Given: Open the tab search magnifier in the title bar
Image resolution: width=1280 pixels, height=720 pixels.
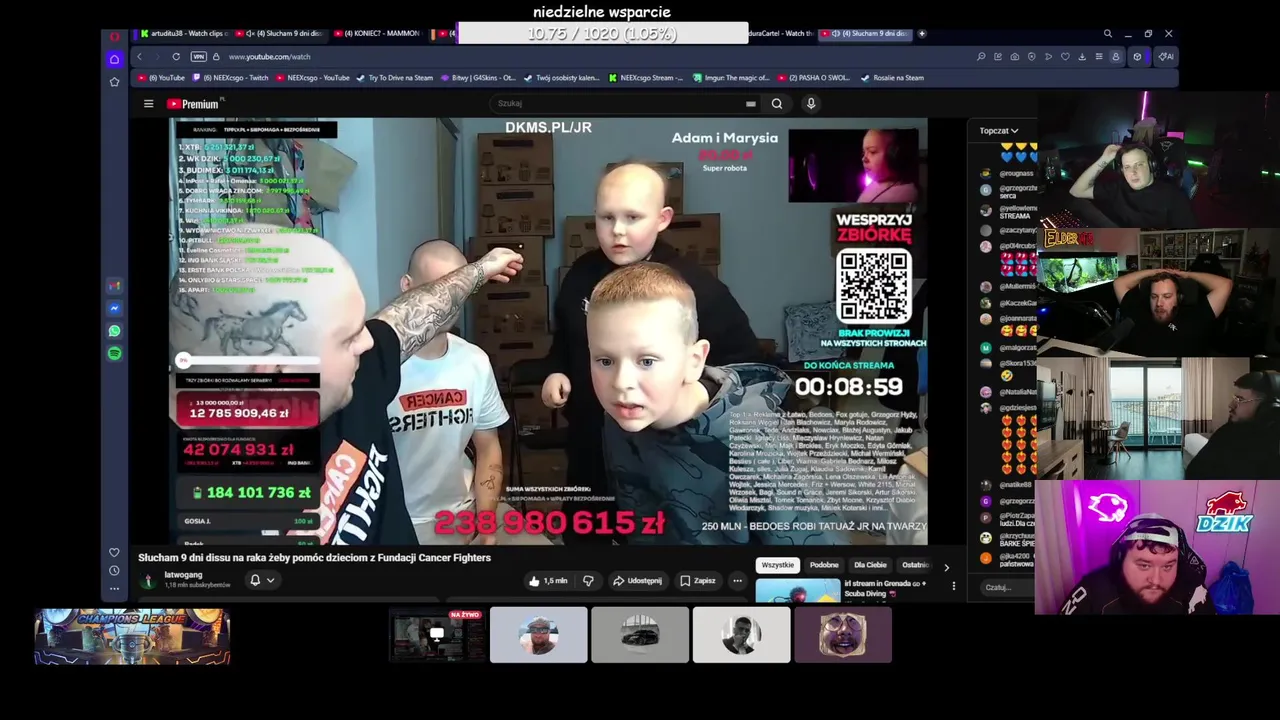Looking at the screenshot, I should click(1107, 33).
